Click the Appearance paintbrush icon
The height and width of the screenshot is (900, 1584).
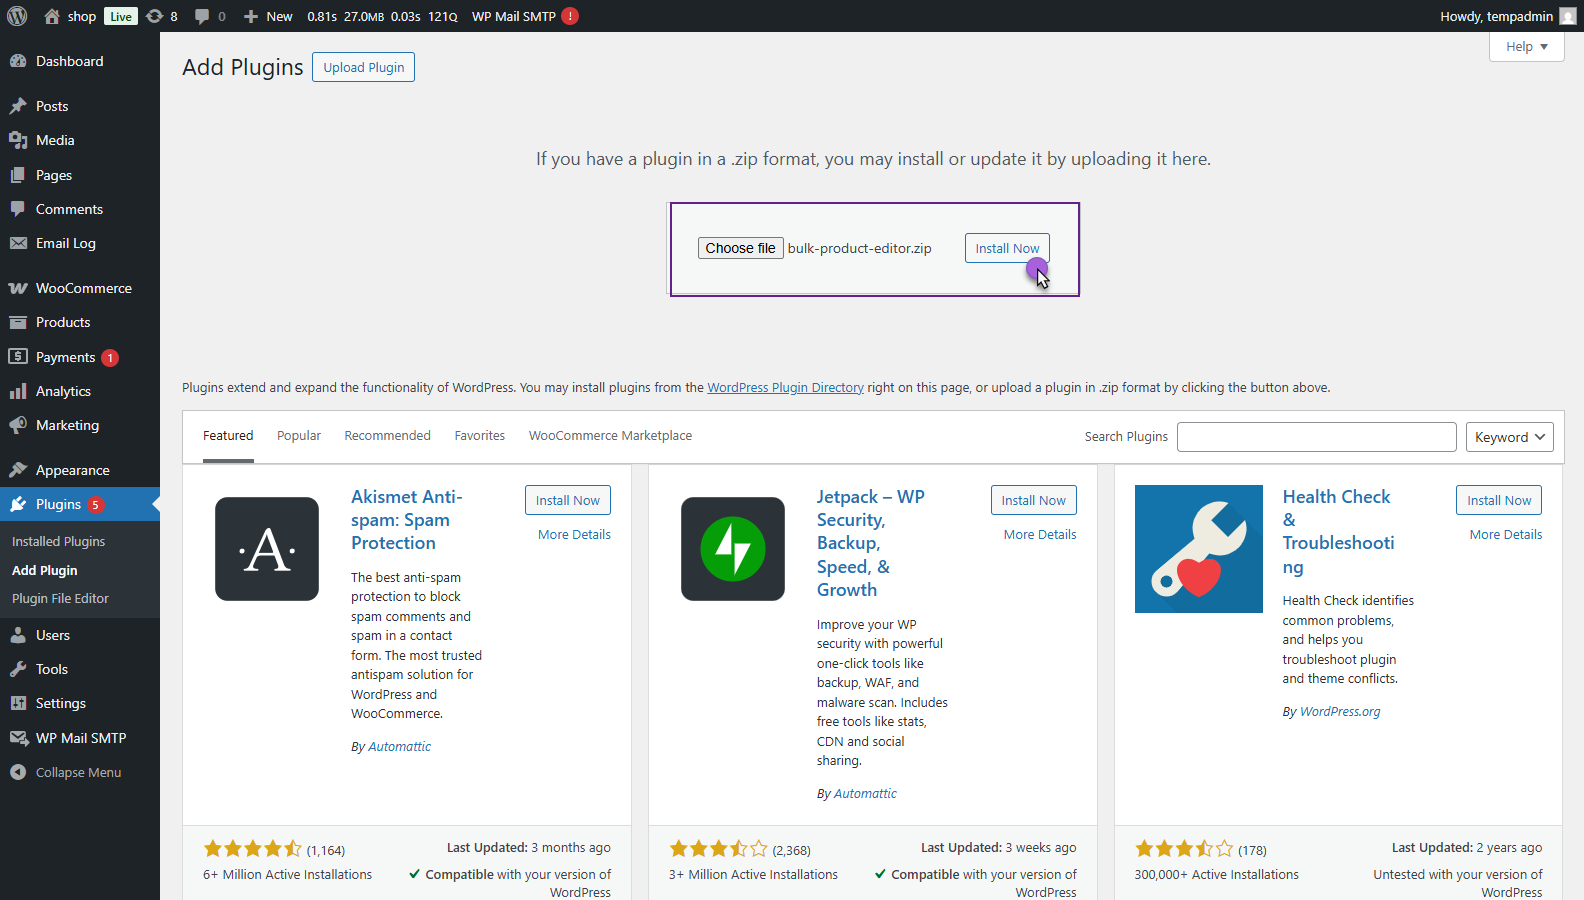(x=18, y=470)
